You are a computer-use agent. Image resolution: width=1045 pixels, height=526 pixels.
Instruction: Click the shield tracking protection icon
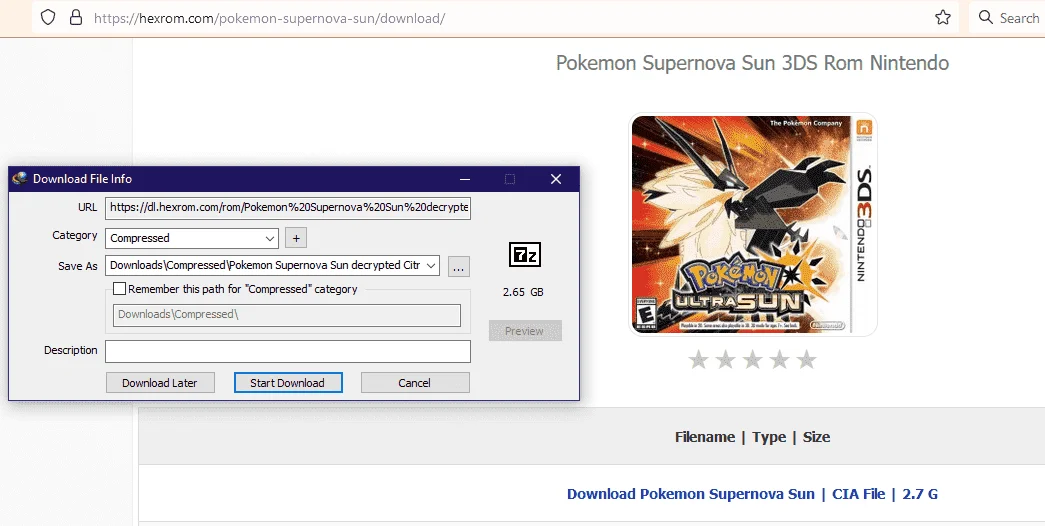pos(48,17)
